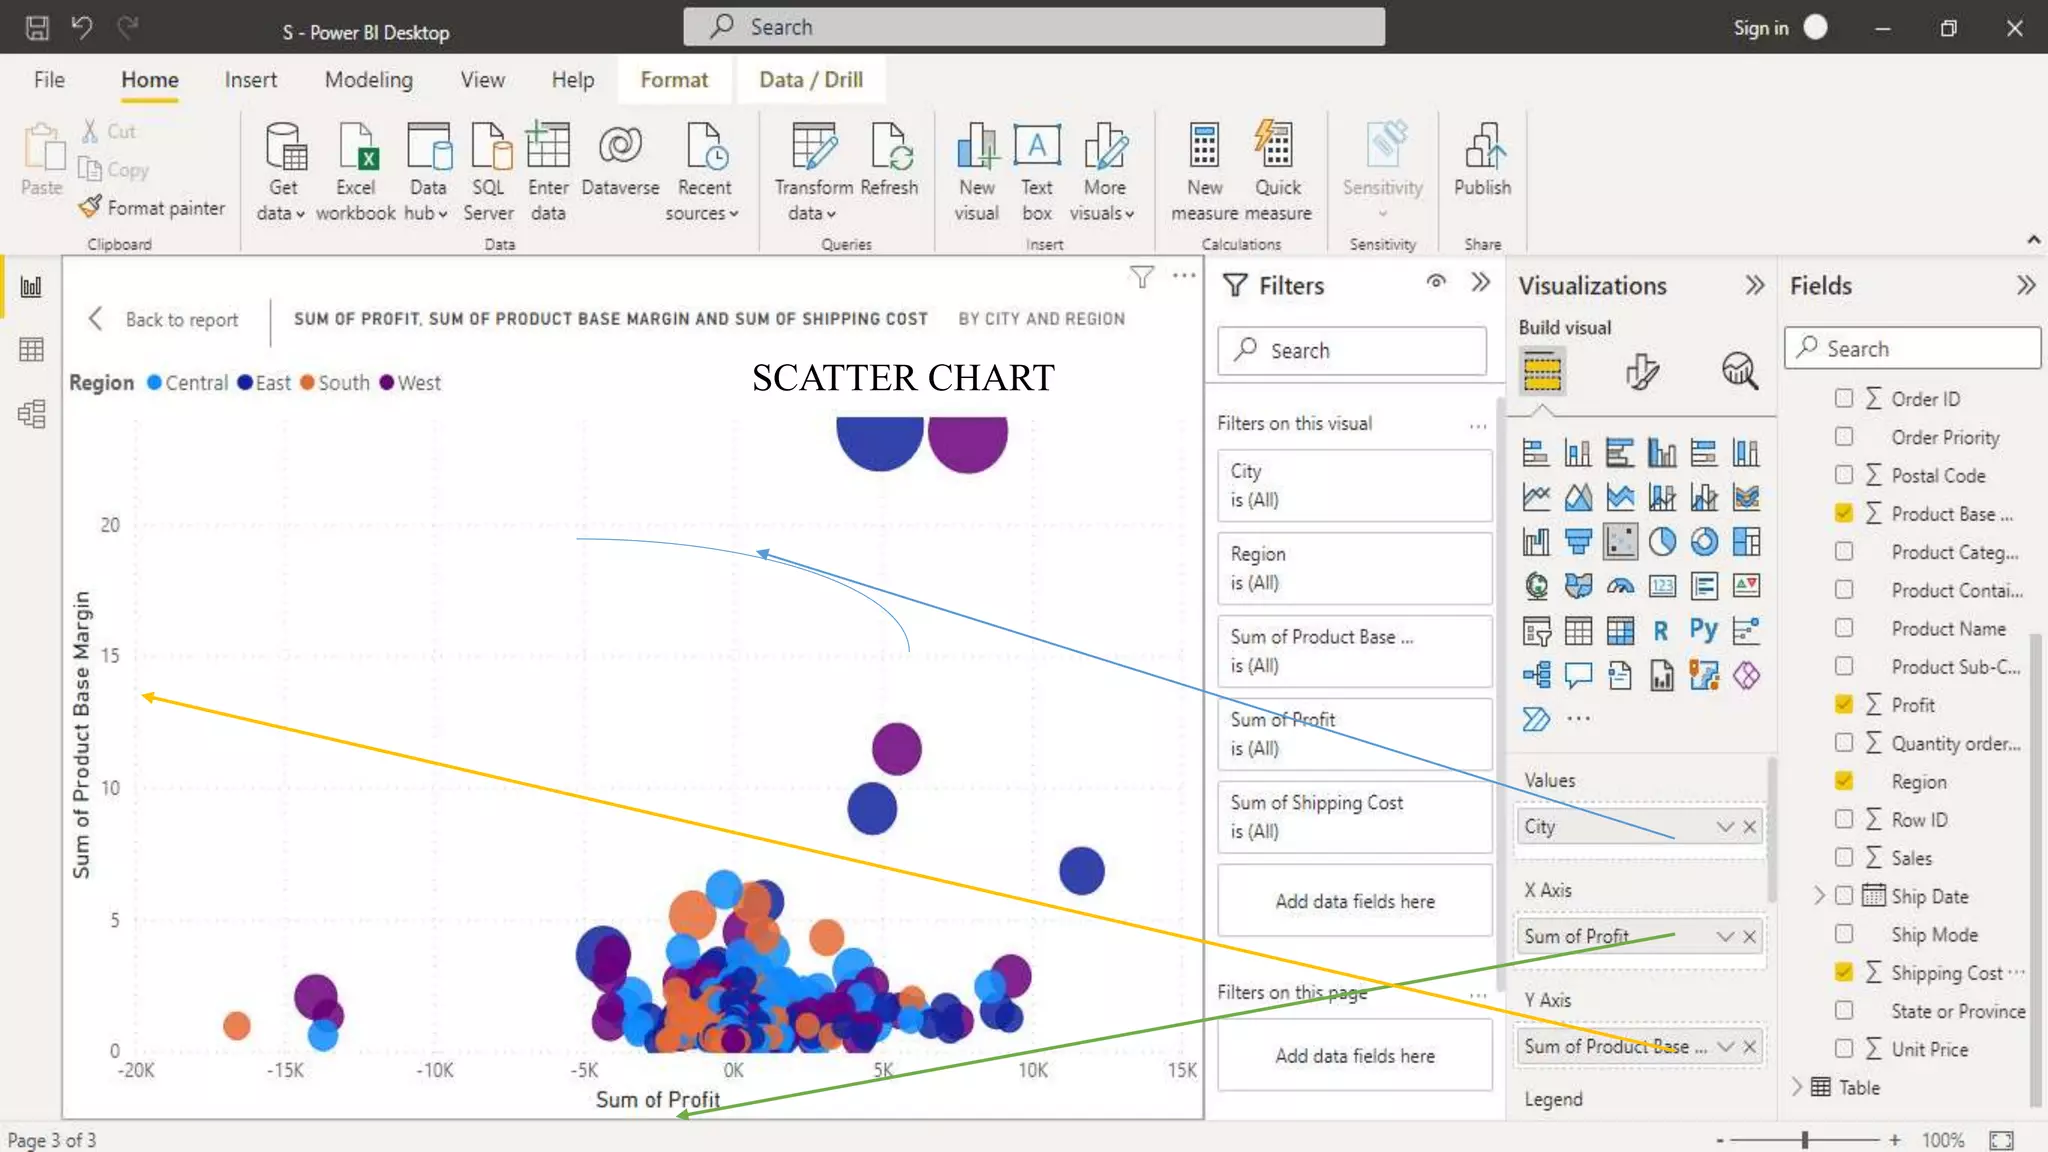Viewport: 2048px width, 1152px height.
Task: Select Gauge visualization icon
Action: click(1620, 586)
